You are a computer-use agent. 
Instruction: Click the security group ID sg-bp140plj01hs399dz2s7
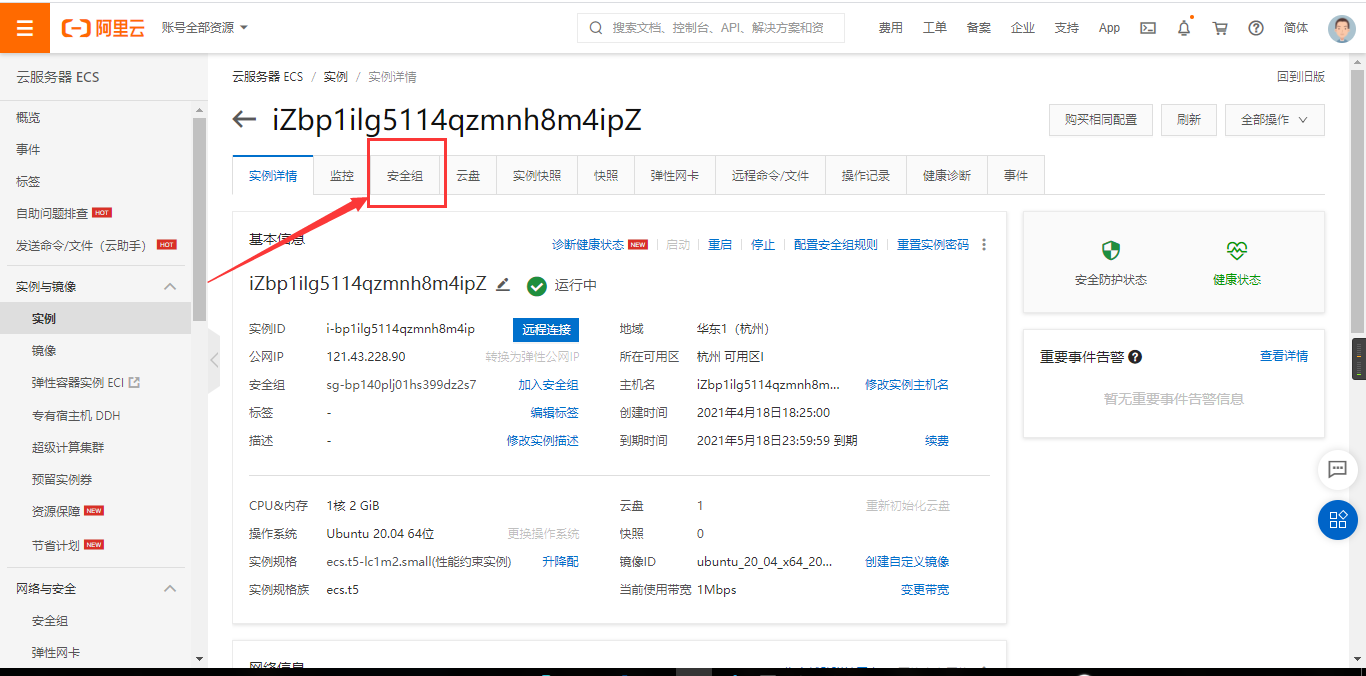pyautogui.click(x=401, y=385)
